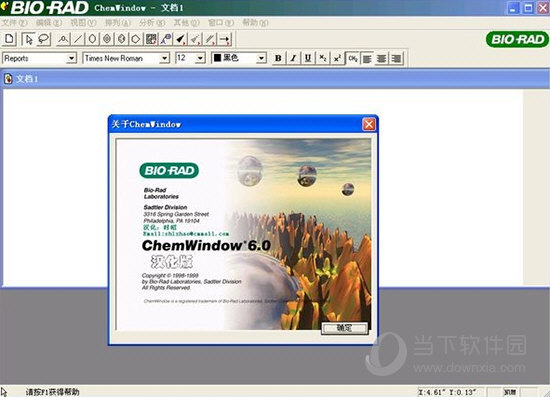Choose the chain bond drawing tool
Viewport: 550px width, 397px height.
[63, 39]
